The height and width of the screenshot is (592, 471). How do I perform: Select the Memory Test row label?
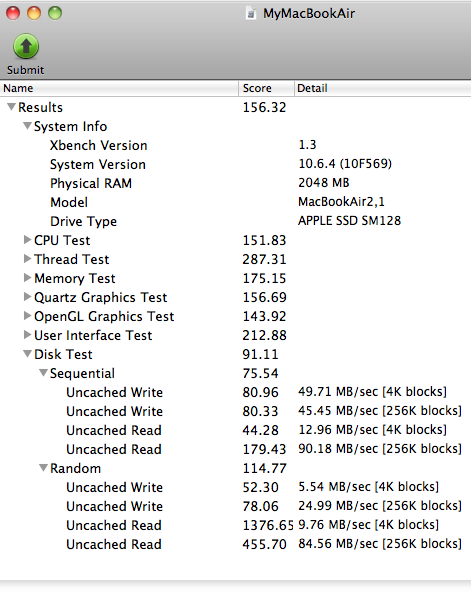click(75, 279)
